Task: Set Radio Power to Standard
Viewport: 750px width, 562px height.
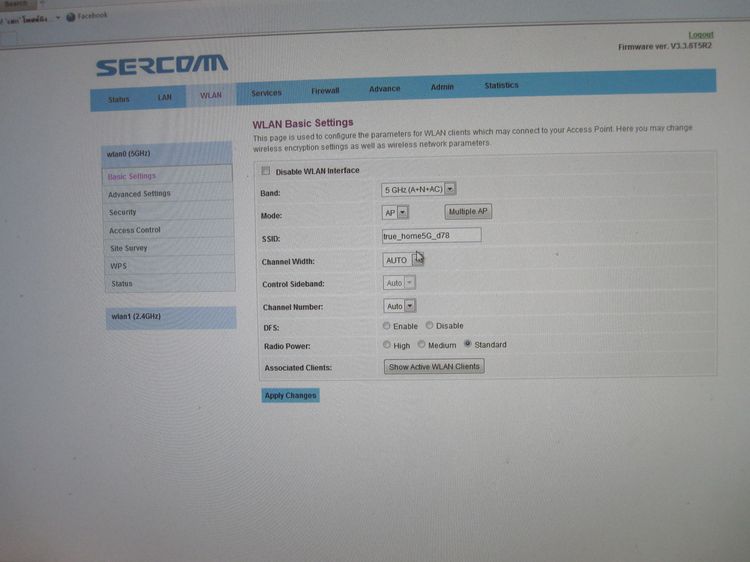Action: click(x=468, y=344)
